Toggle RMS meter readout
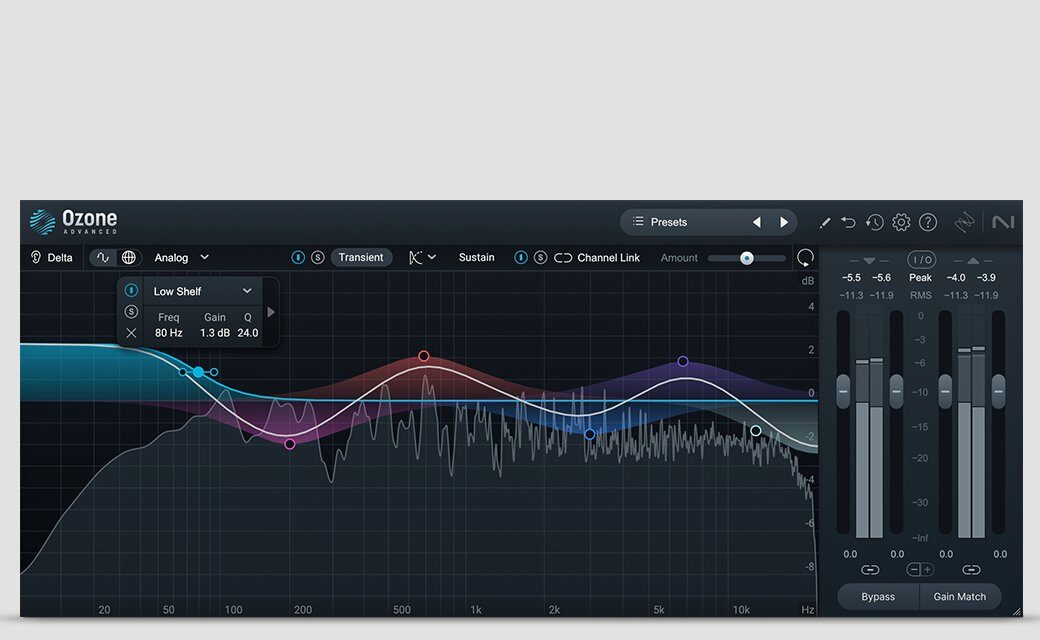The height and width of the screenshot is (640, 1040). tap(920, 295)
